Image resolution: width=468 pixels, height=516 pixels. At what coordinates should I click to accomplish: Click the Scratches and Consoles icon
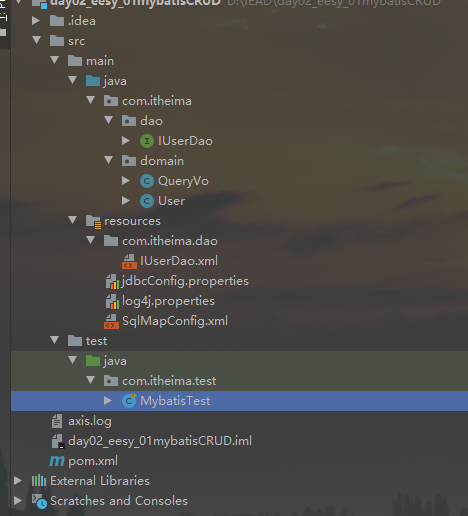point(39,501)
